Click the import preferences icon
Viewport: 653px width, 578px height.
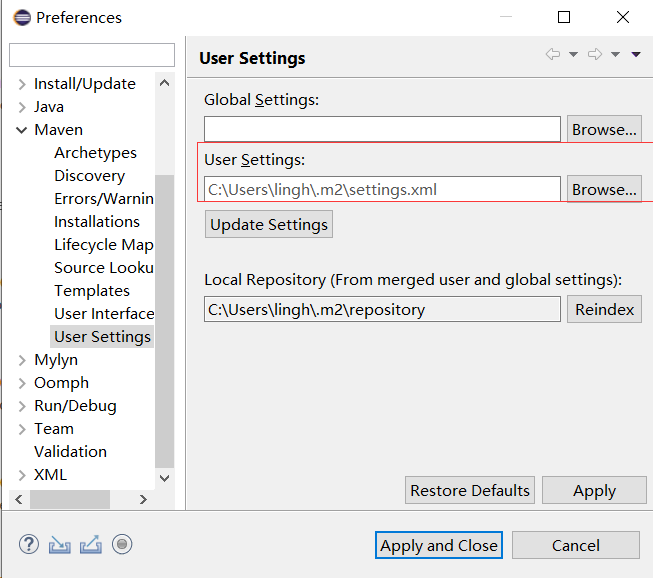click(60, 544)
